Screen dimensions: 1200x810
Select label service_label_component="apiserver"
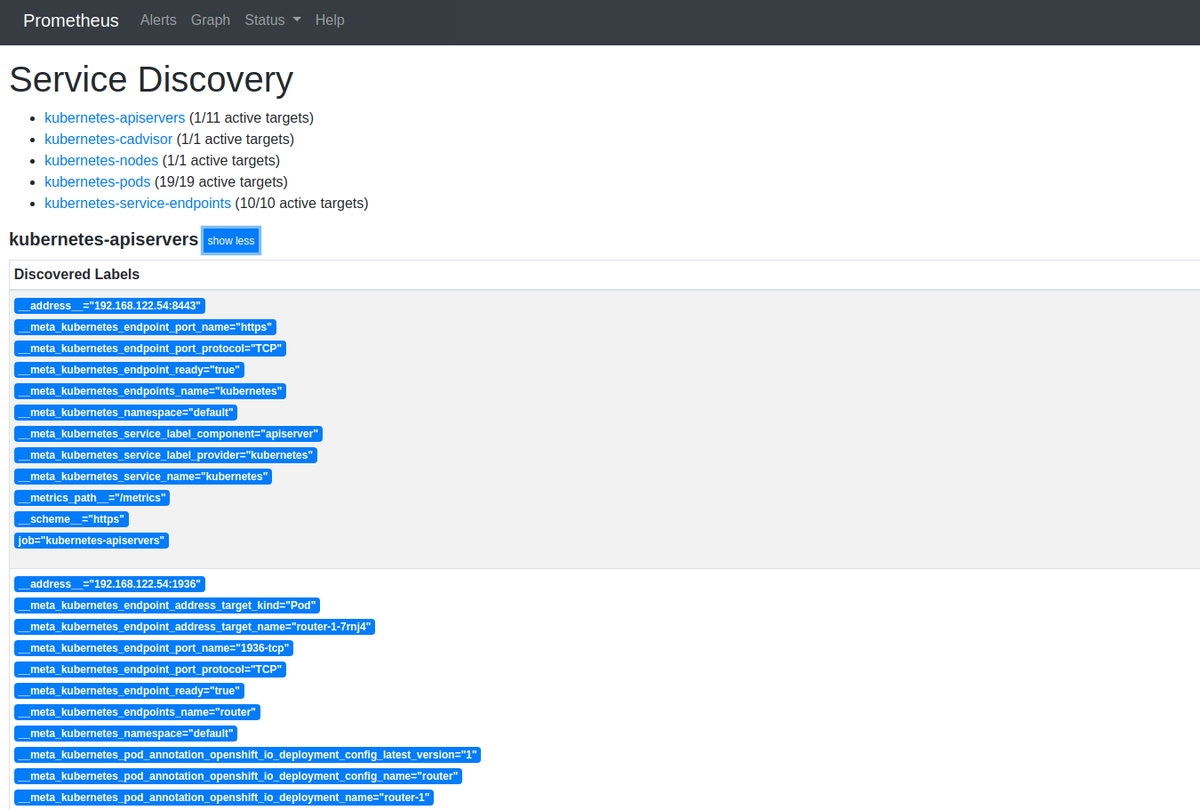(168, 434)
